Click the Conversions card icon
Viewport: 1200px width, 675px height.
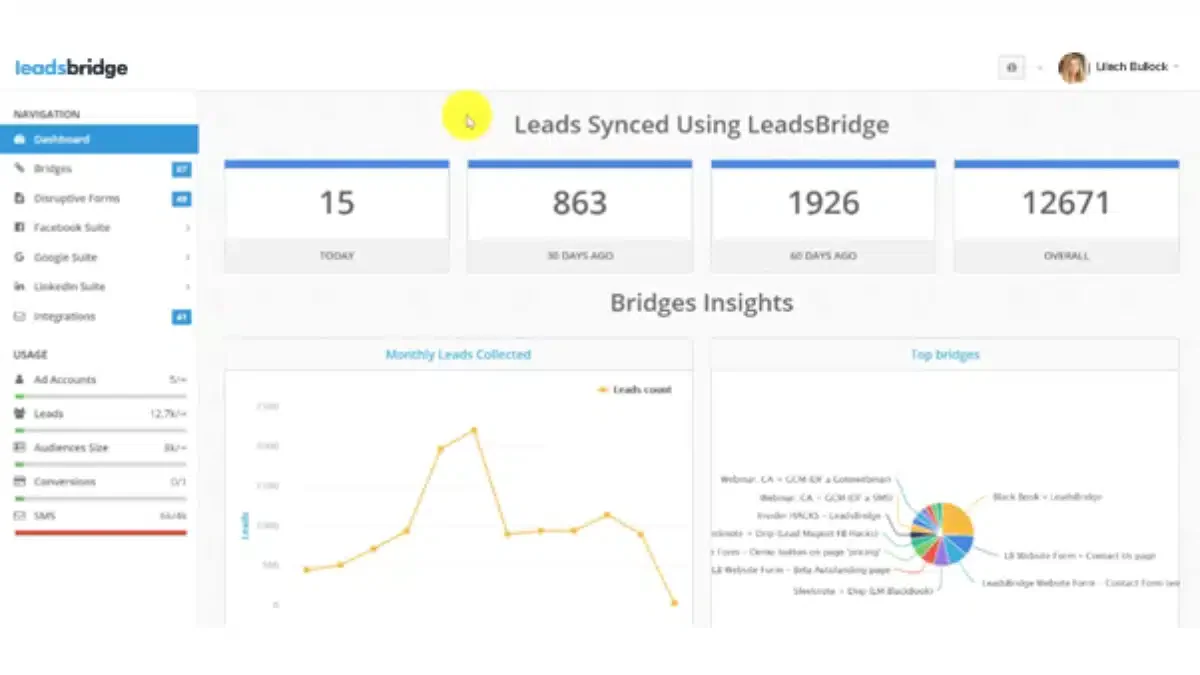(x=19, y=481)
